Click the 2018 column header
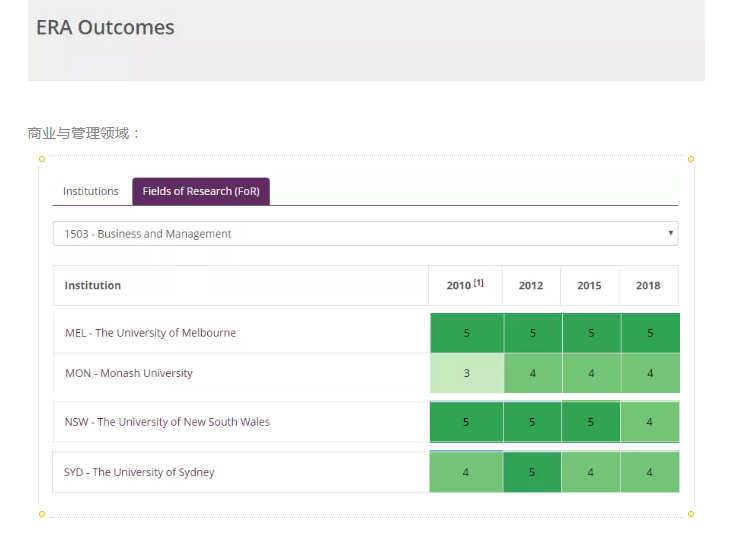This screenshot has width=734, height=542. 648,286
